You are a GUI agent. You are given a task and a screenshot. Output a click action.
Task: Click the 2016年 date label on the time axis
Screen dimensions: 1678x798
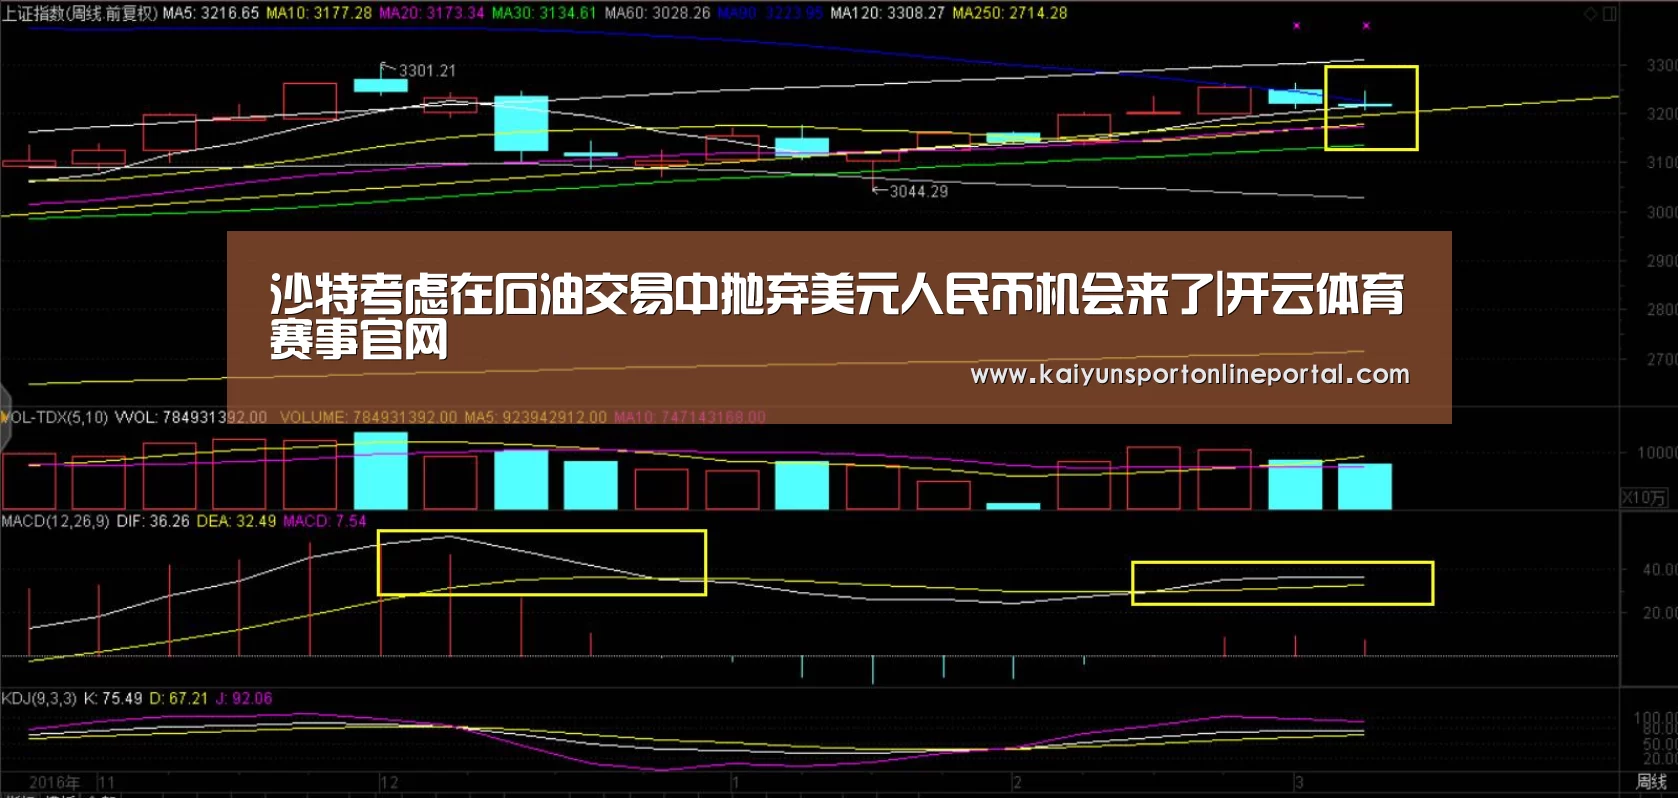[x=55, y=782]
